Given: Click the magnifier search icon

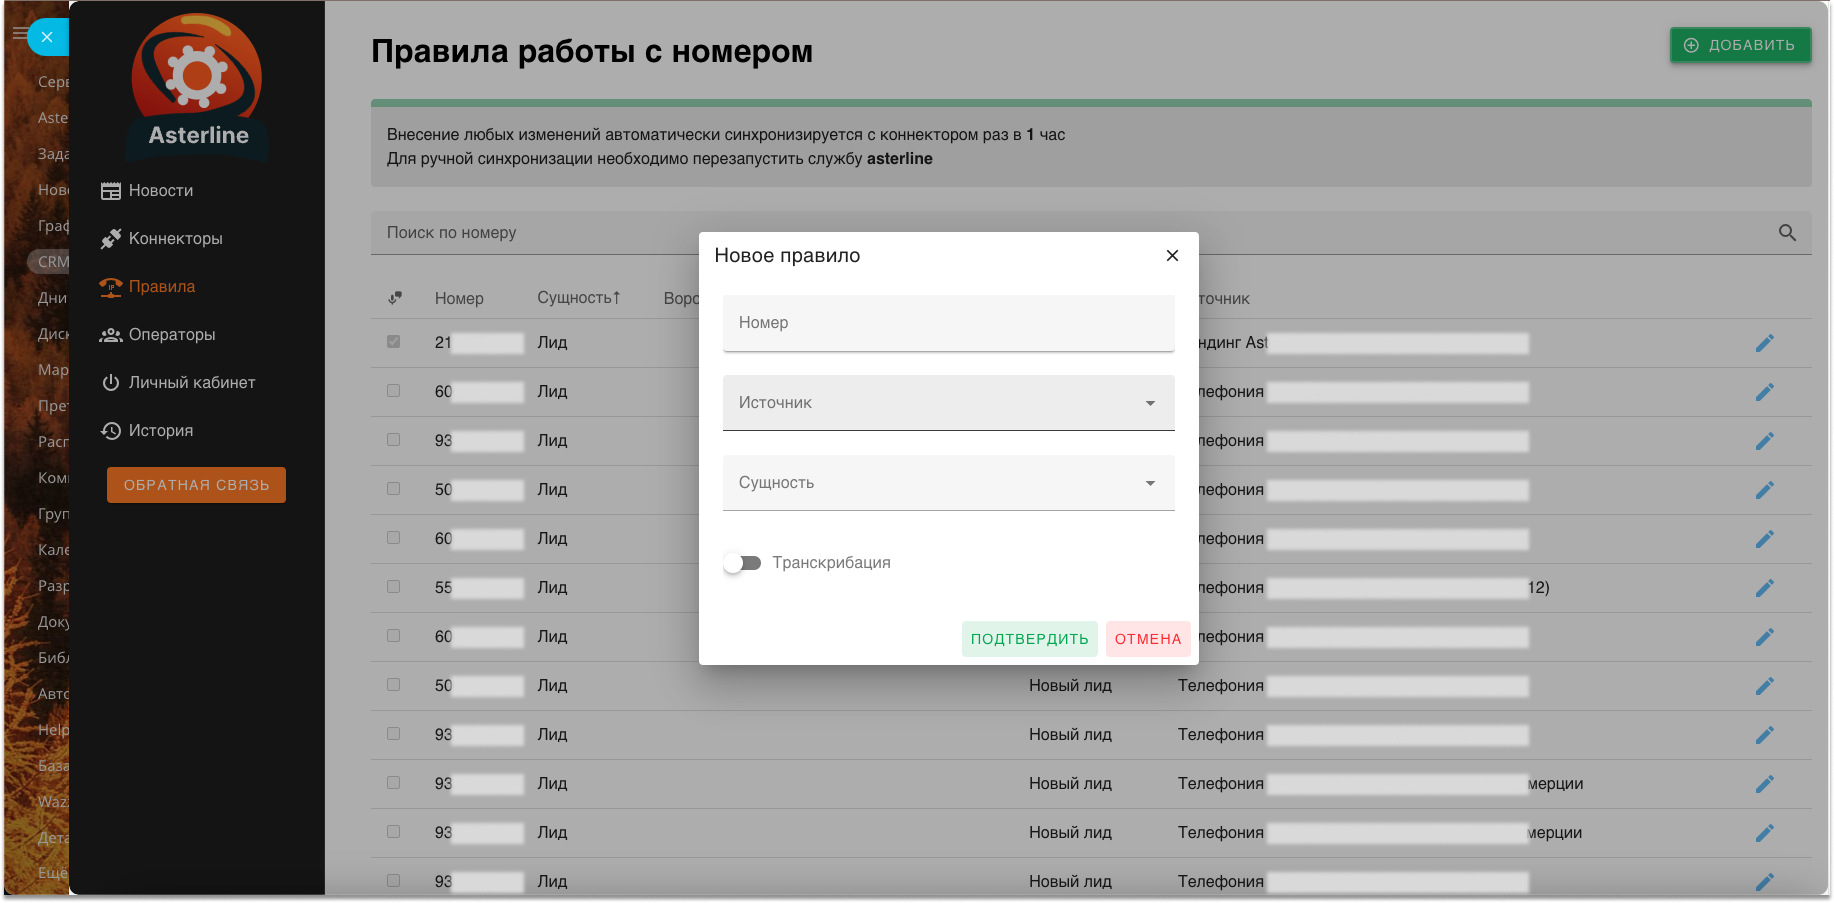Looking at the screenshot, I should [x=1787, y=233].
